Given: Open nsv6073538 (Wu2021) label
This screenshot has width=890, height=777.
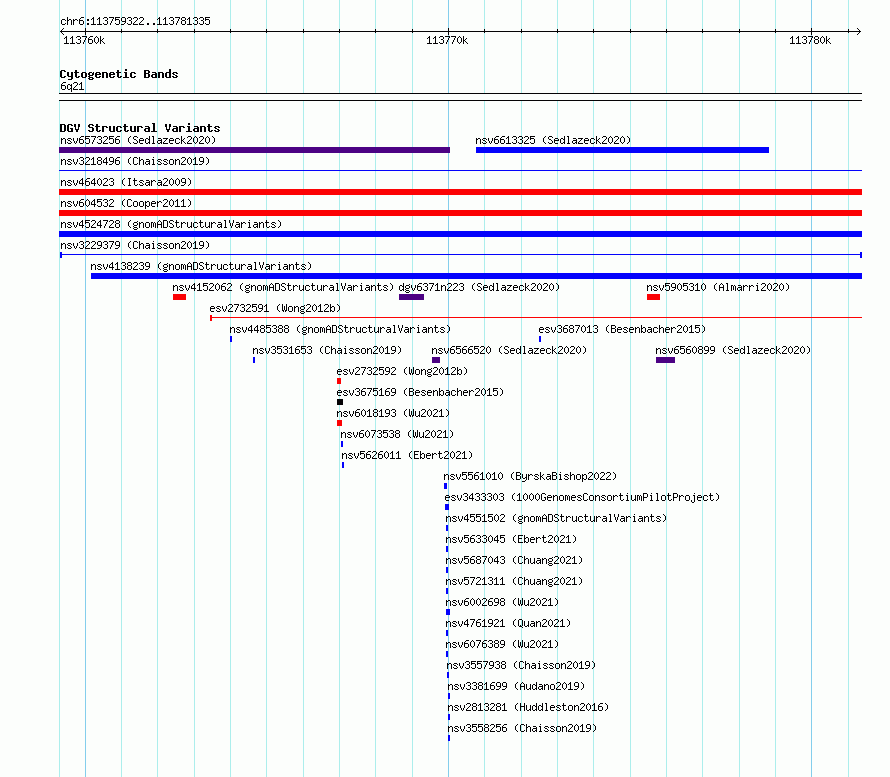Looking at the screenshot, I should pyautogui.click(x=397, y=434).
